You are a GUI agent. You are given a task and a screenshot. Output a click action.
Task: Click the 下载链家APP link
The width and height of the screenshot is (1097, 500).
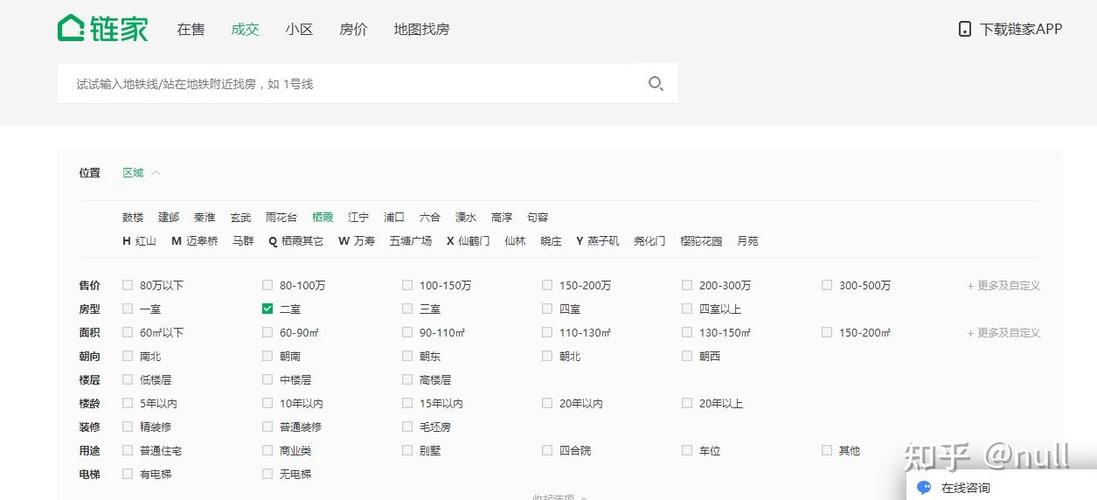pos(1021,29)
